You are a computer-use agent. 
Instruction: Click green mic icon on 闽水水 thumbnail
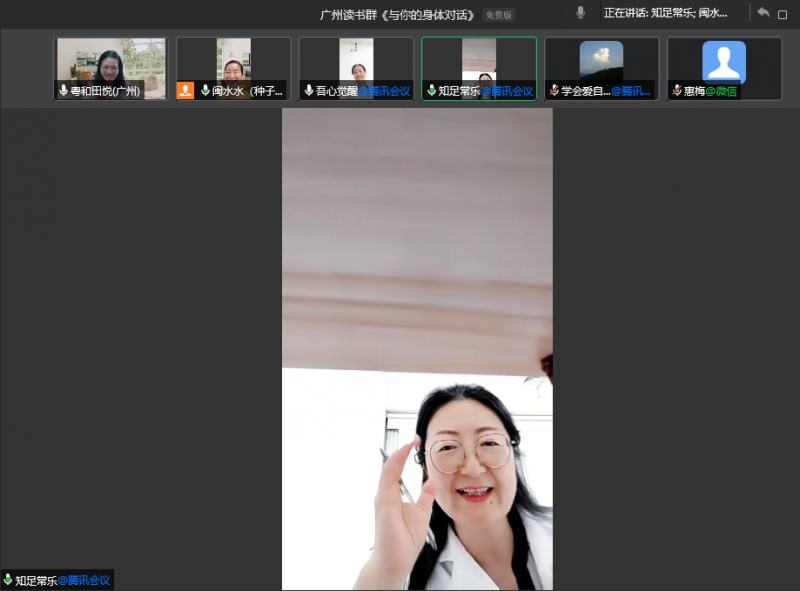click(x=205, y=90)
